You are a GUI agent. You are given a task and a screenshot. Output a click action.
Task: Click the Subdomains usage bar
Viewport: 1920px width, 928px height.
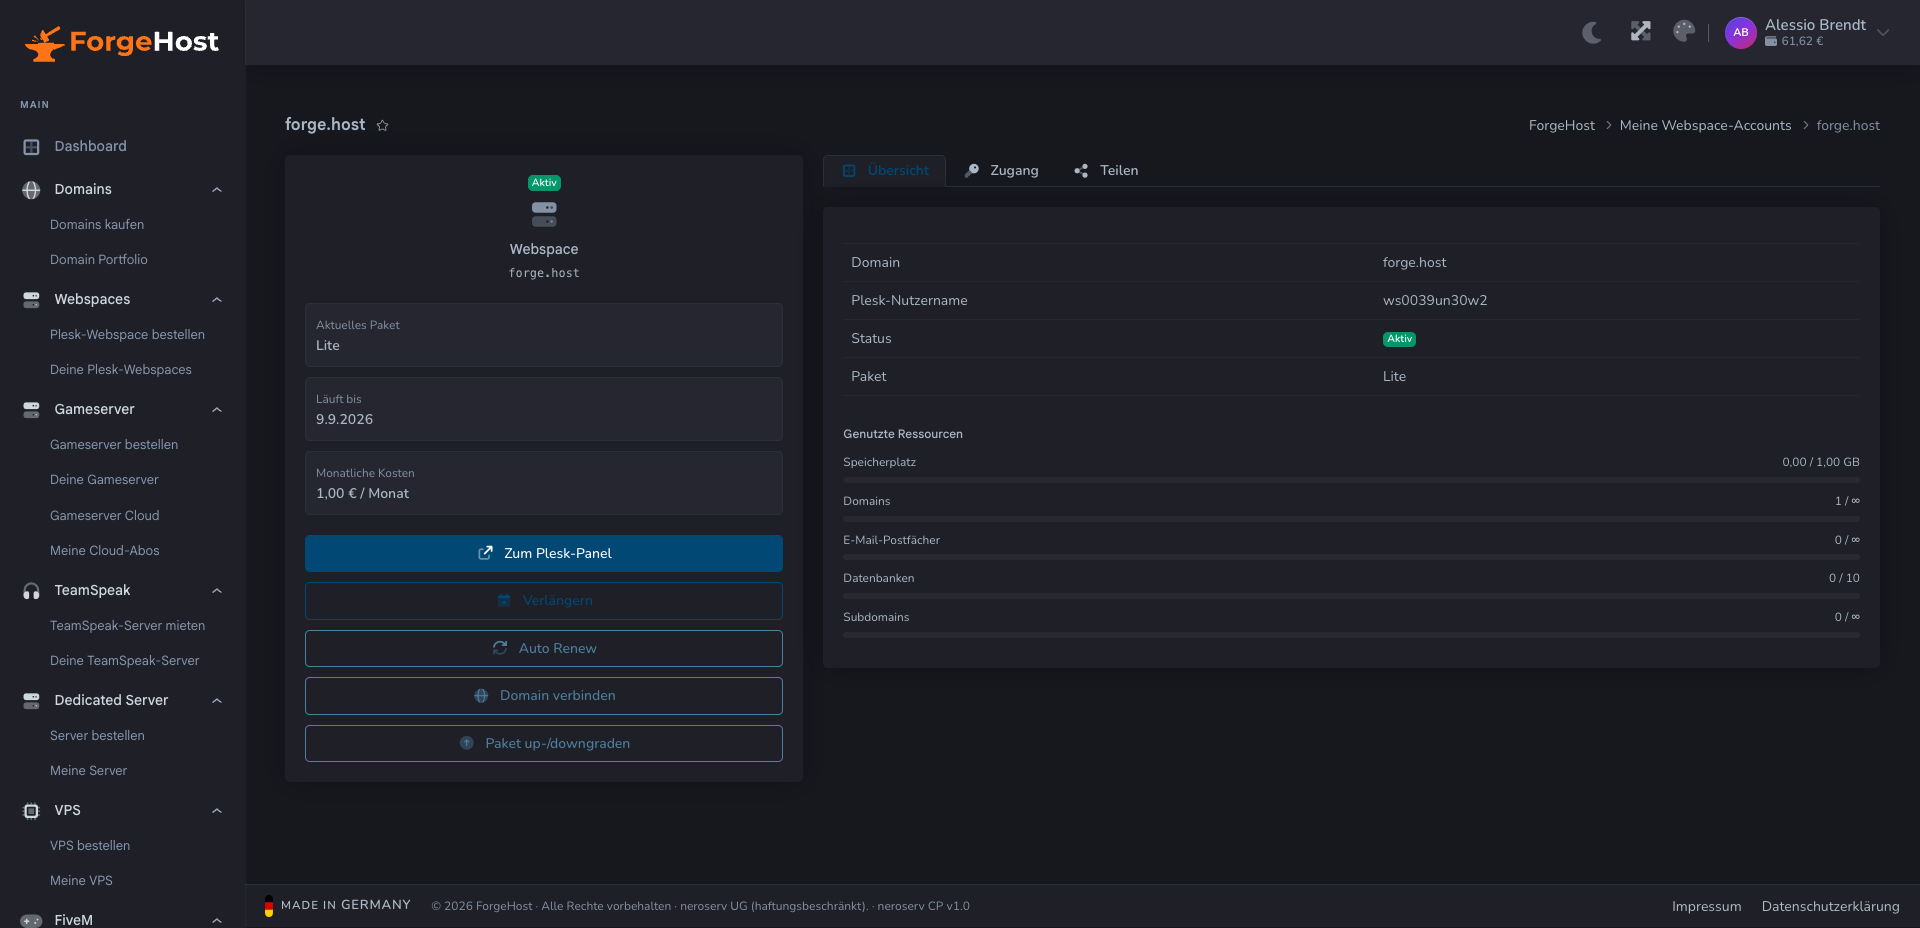point(1351,635)
